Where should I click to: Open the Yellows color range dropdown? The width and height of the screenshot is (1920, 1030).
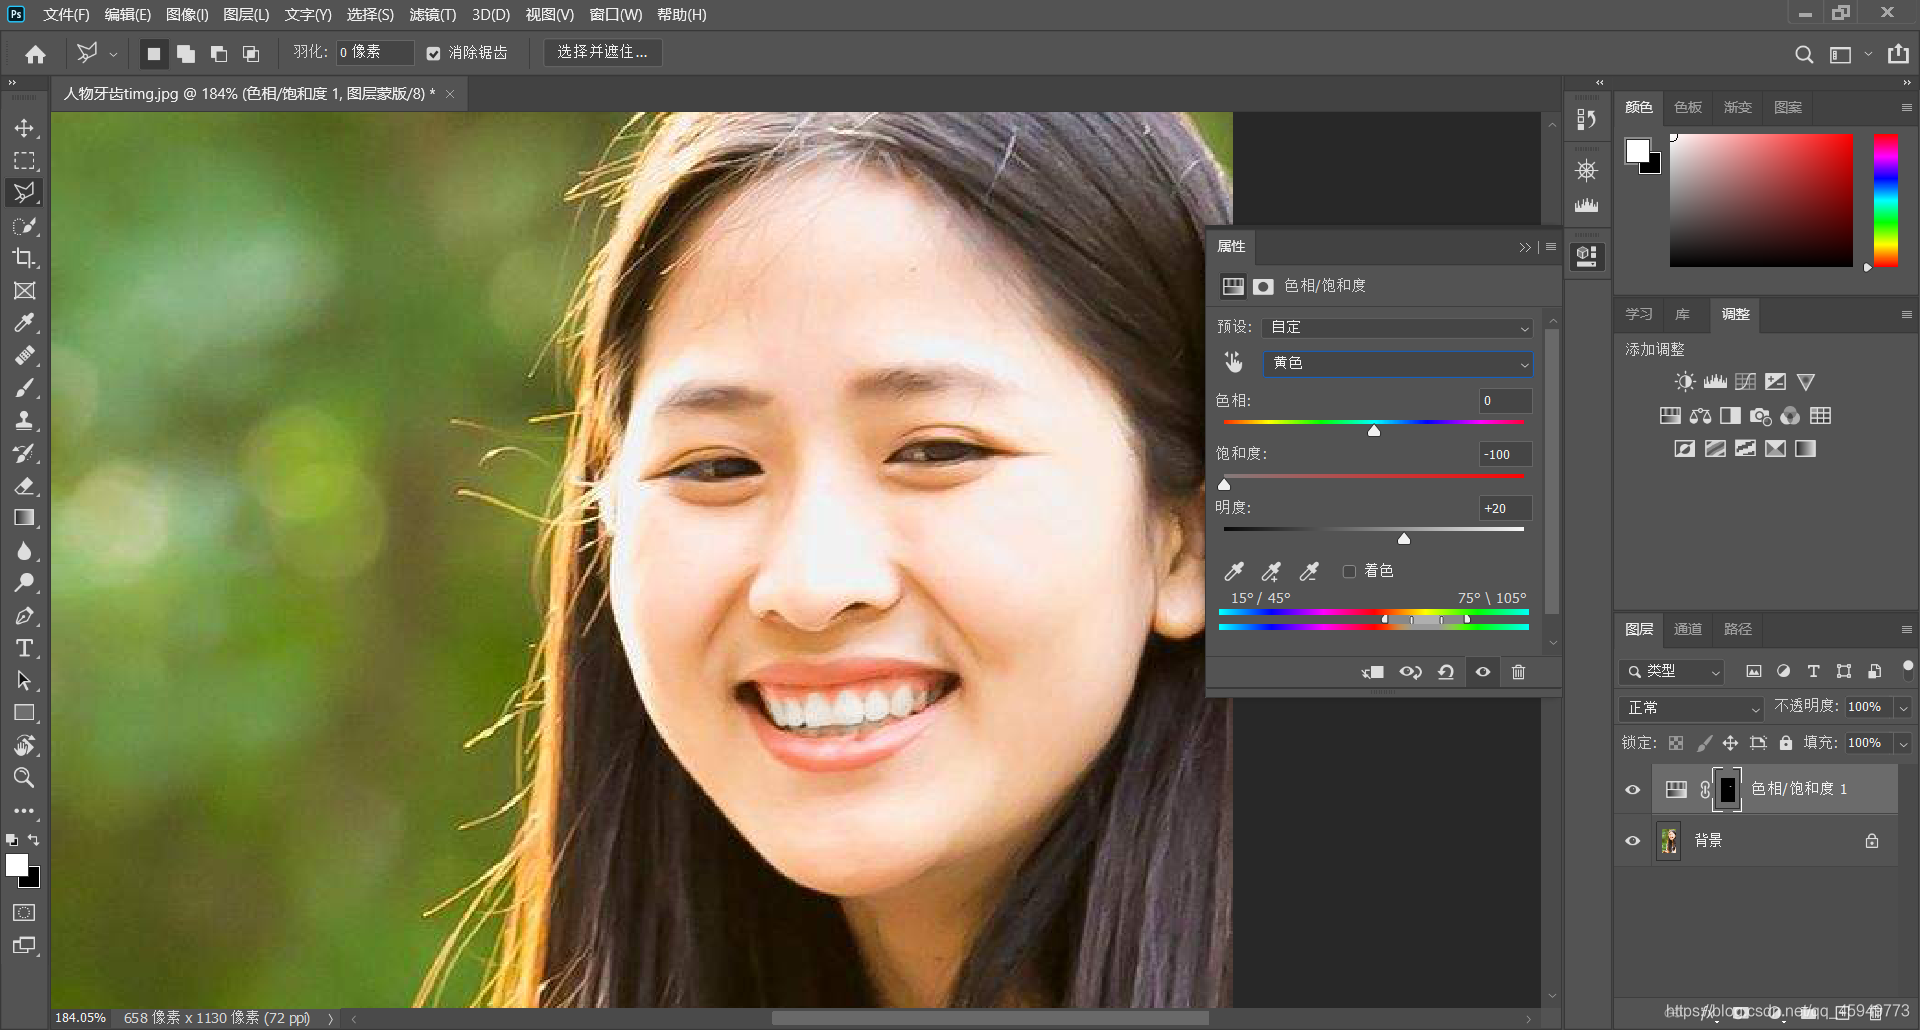pyautogui.click(x=1397, y=363)
